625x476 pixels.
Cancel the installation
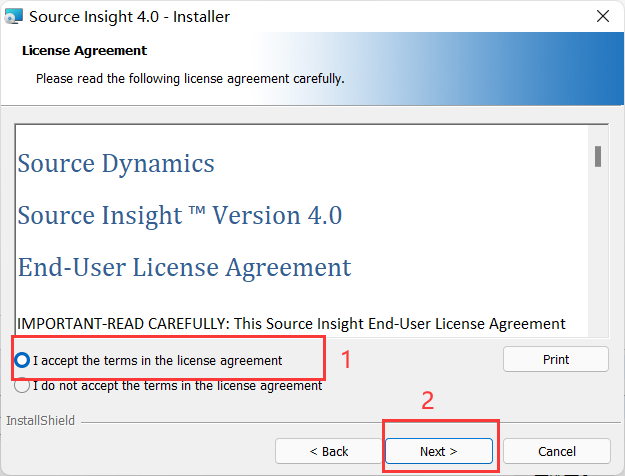[x=557, y=451]
